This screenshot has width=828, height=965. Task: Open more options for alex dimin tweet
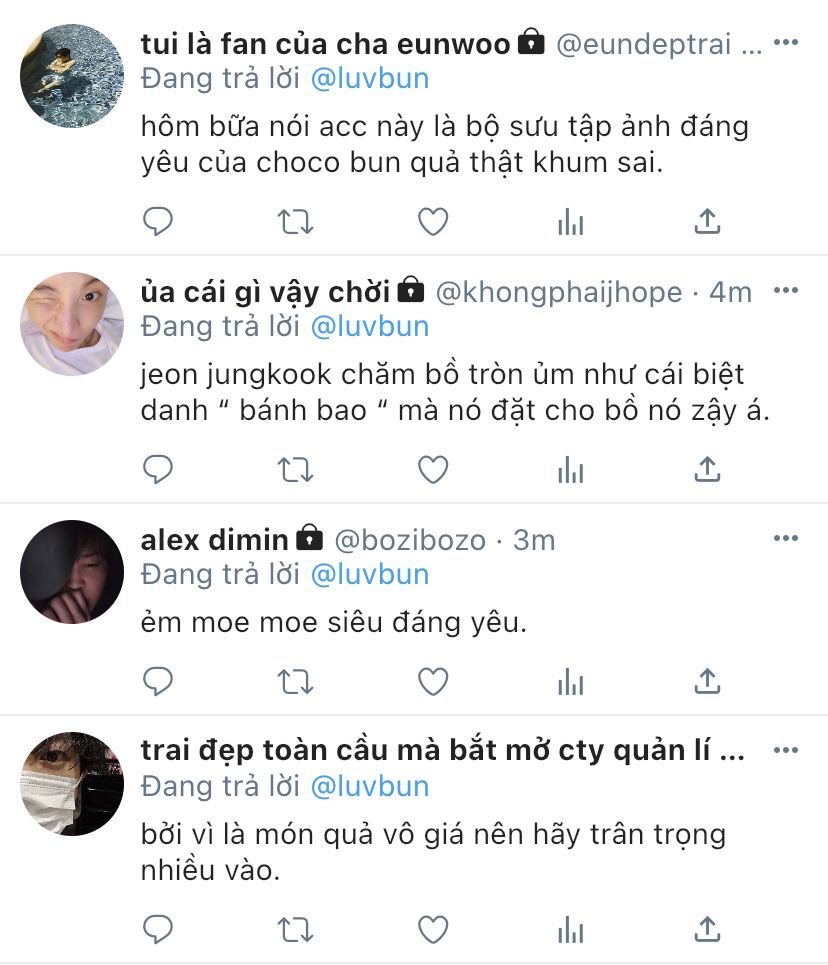point(786,538)
